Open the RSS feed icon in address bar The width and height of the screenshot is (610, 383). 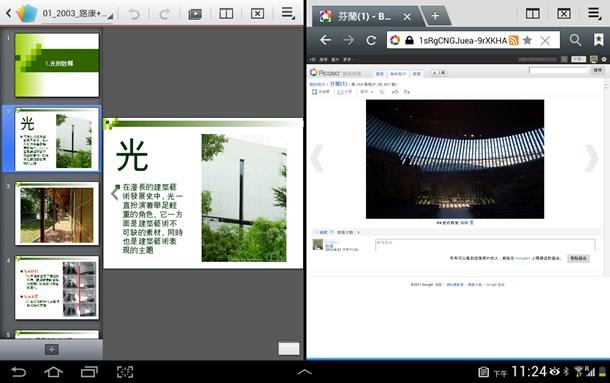[514, 40]
